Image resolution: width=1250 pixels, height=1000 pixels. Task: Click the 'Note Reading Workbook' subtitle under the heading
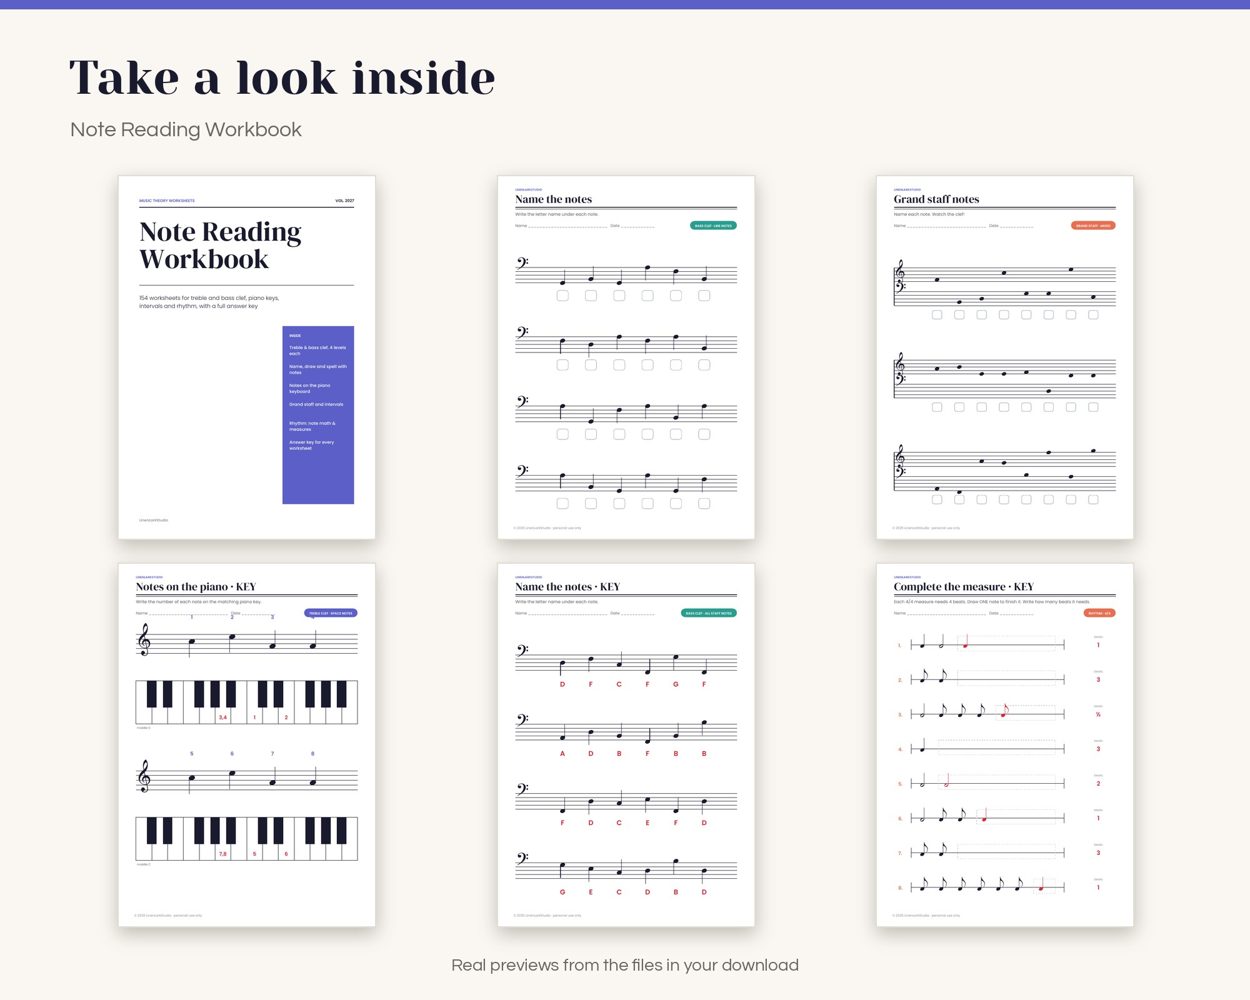tap(186, 129)
